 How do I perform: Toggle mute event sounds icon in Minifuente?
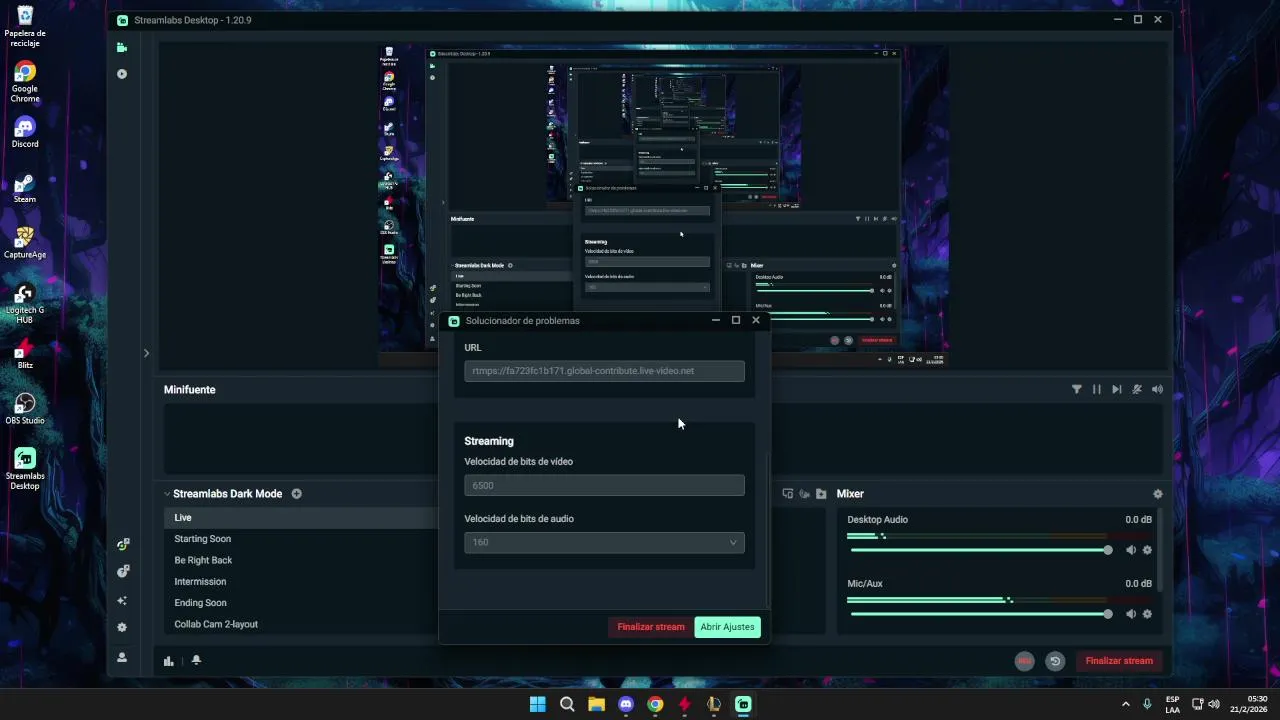(x=1137, y=389)
